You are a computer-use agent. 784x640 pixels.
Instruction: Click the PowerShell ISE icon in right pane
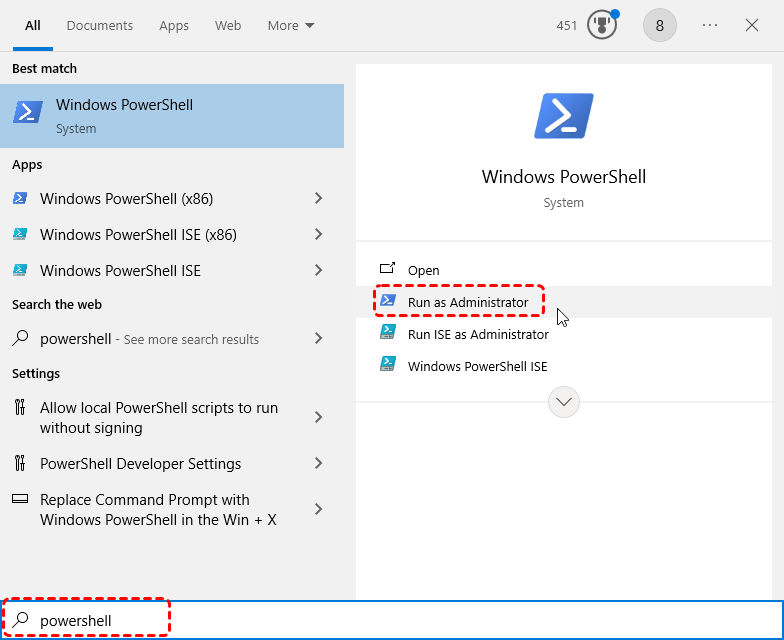(x=388, y=366)
